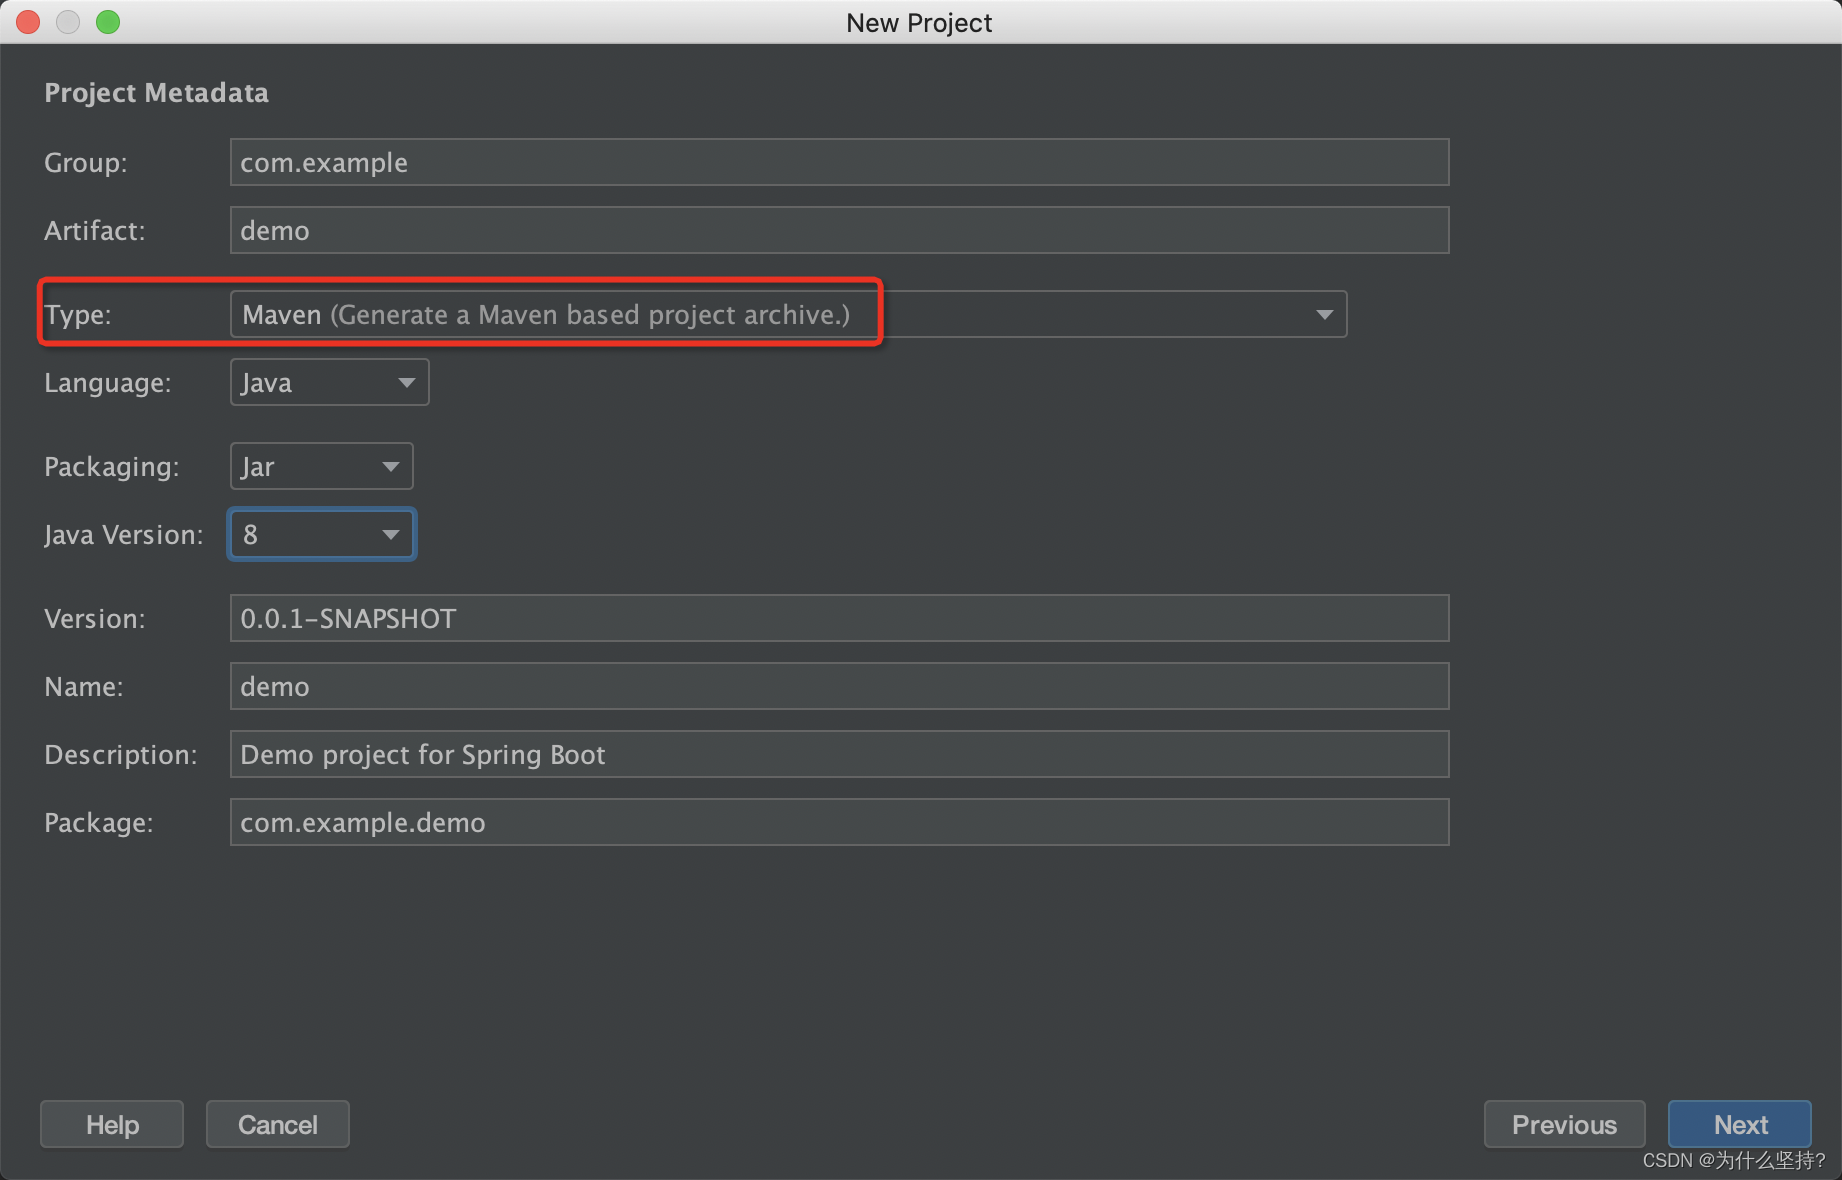This screenshot has width=1842, height=1180.
Task: Select the Type: label text
Action: point(78,314)
